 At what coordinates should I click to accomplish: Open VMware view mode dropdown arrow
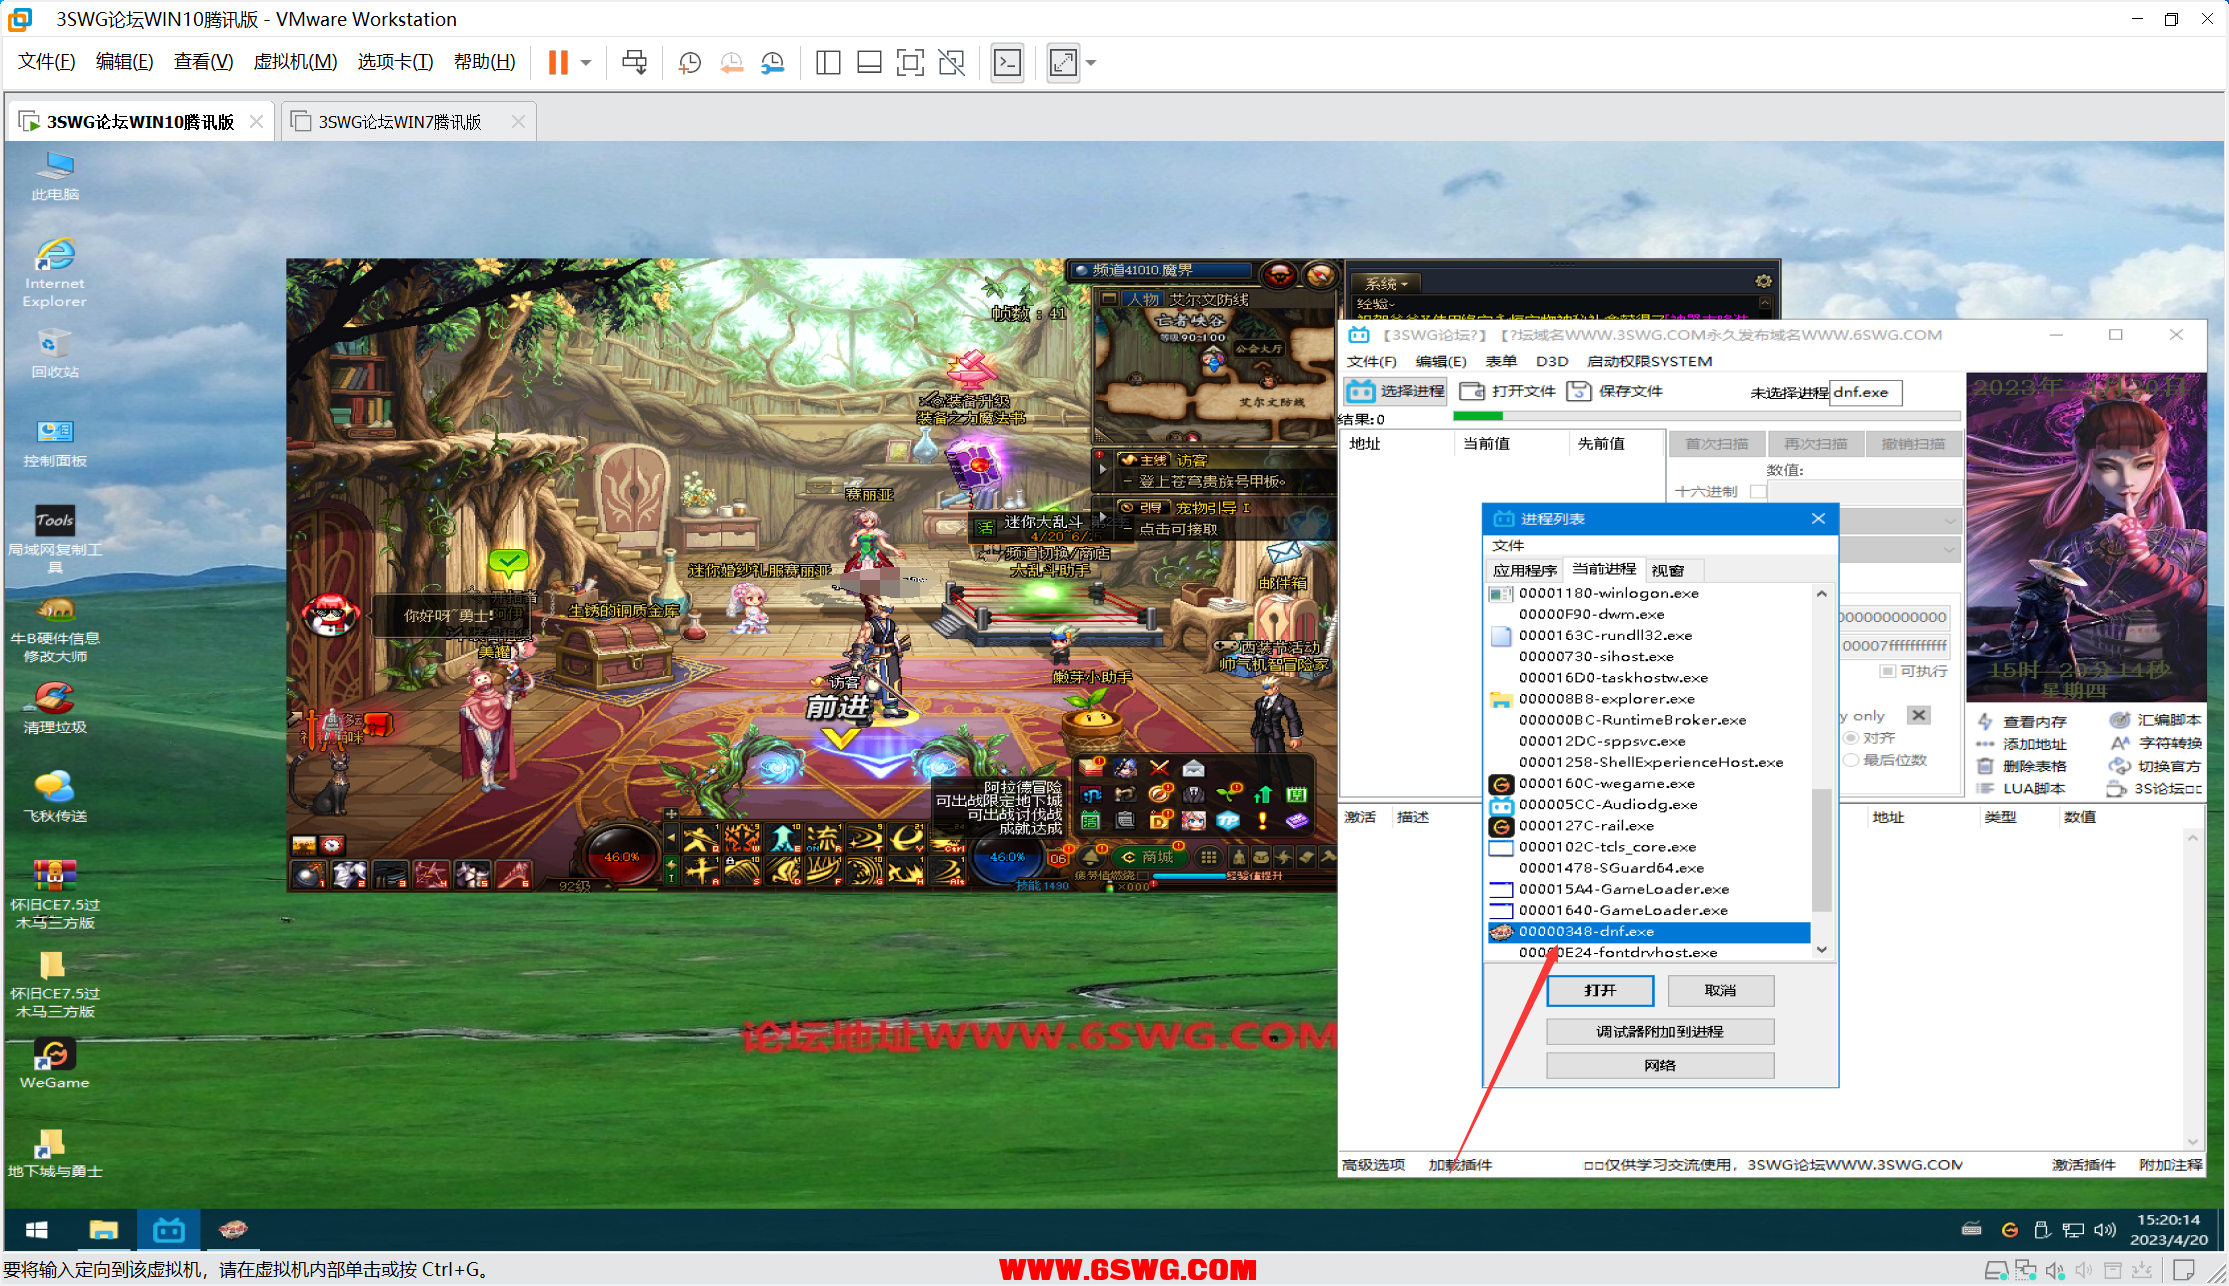coord(1091,63)
